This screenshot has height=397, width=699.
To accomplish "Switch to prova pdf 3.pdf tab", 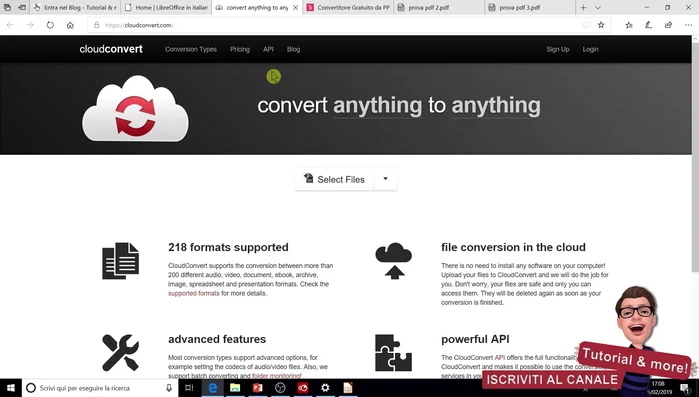I will 530,8.
